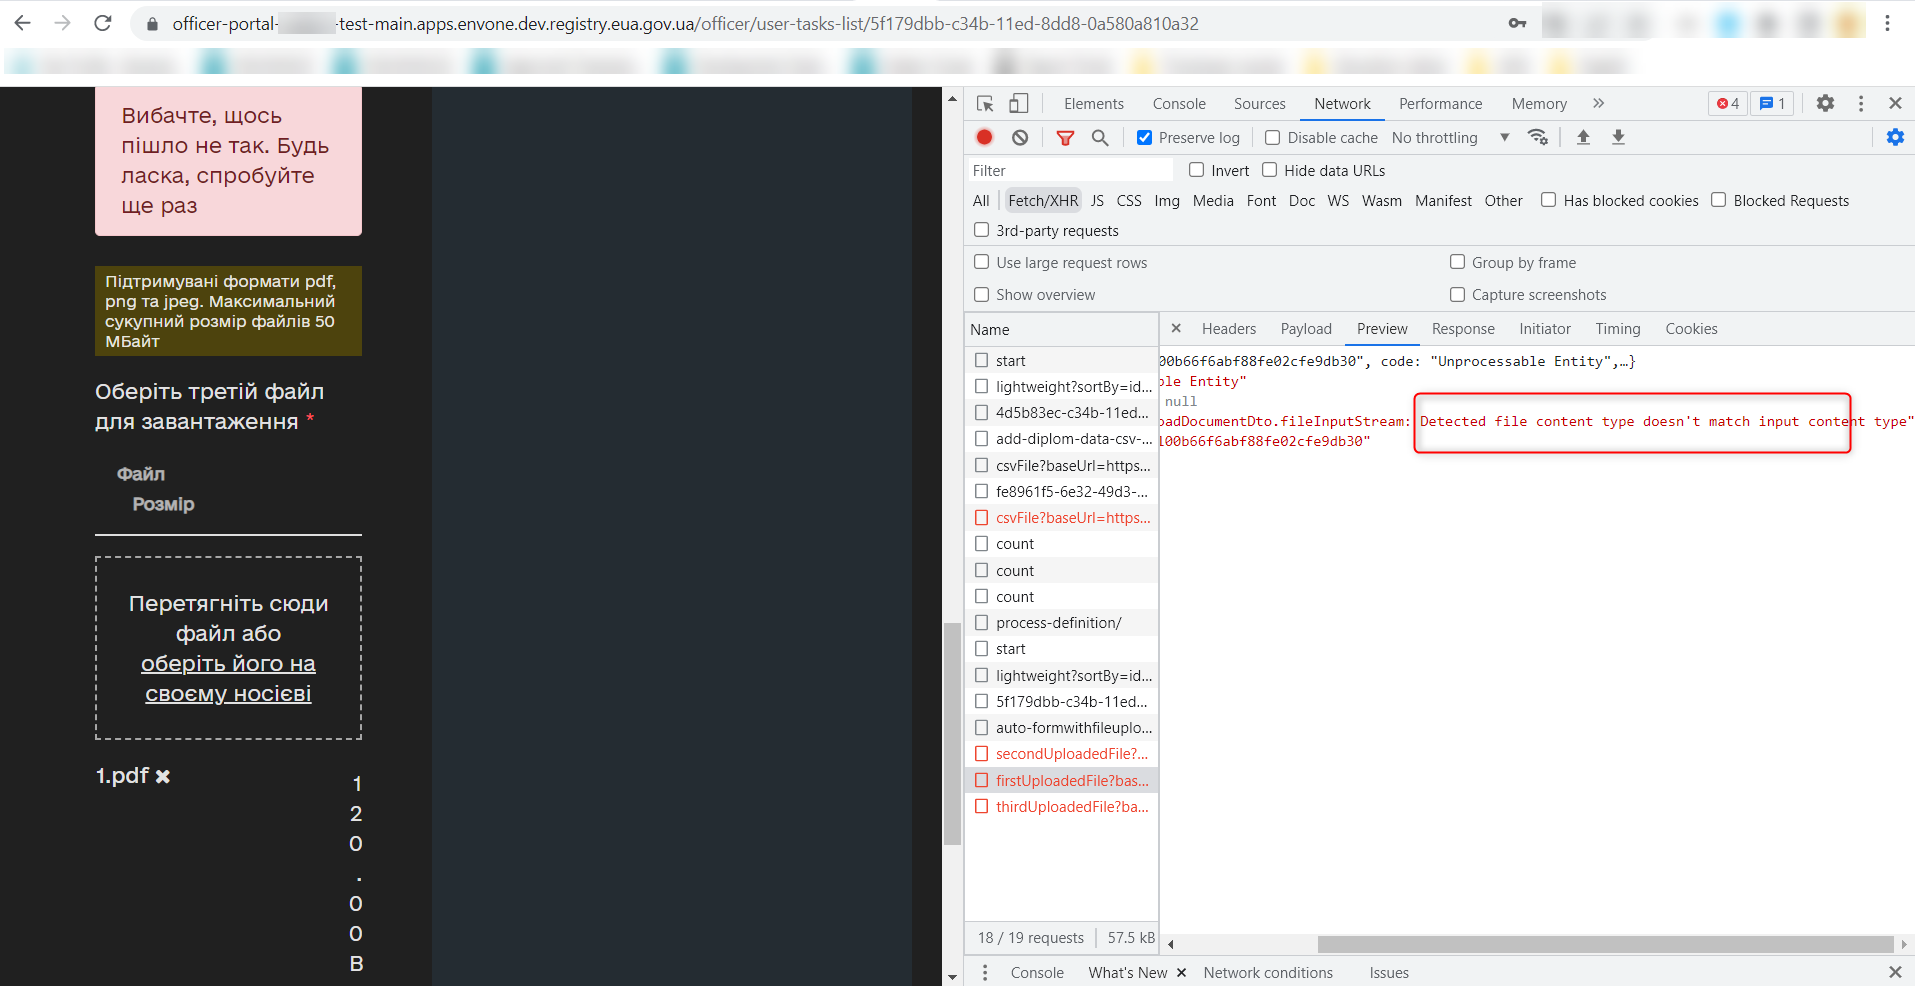Click the errors count badge showing 4
The image size is (1915, 986).
tap(1728, 103)
